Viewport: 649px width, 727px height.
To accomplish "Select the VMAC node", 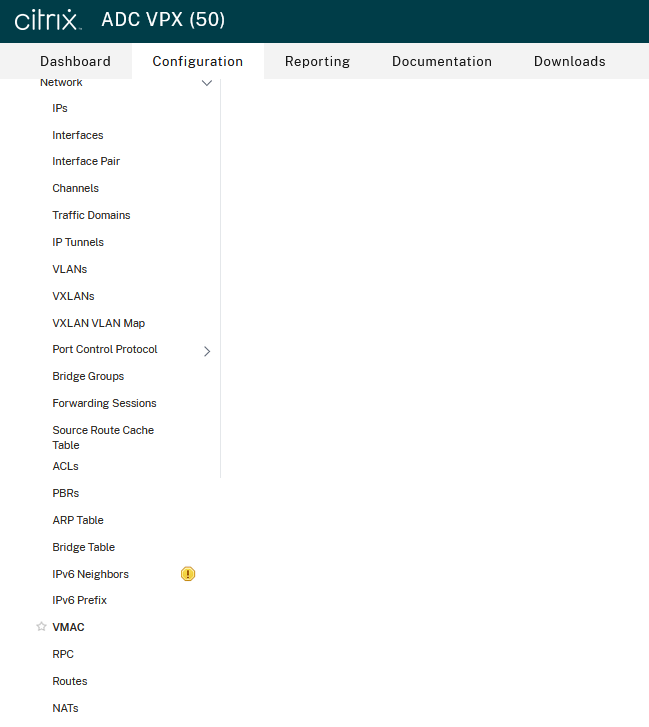I will pyautogui.click(x=68, y=627).
